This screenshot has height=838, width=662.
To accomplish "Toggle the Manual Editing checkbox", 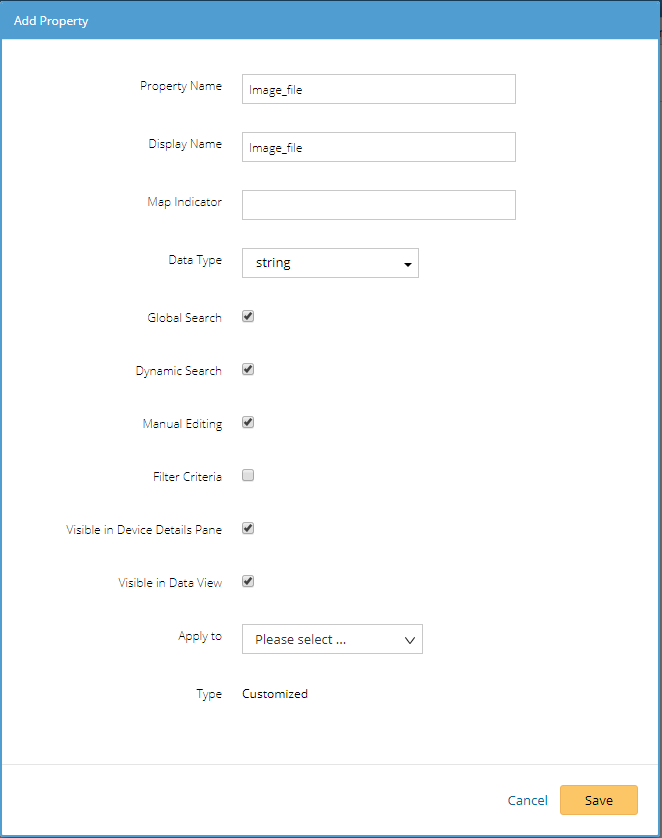I will click(248, 422).
